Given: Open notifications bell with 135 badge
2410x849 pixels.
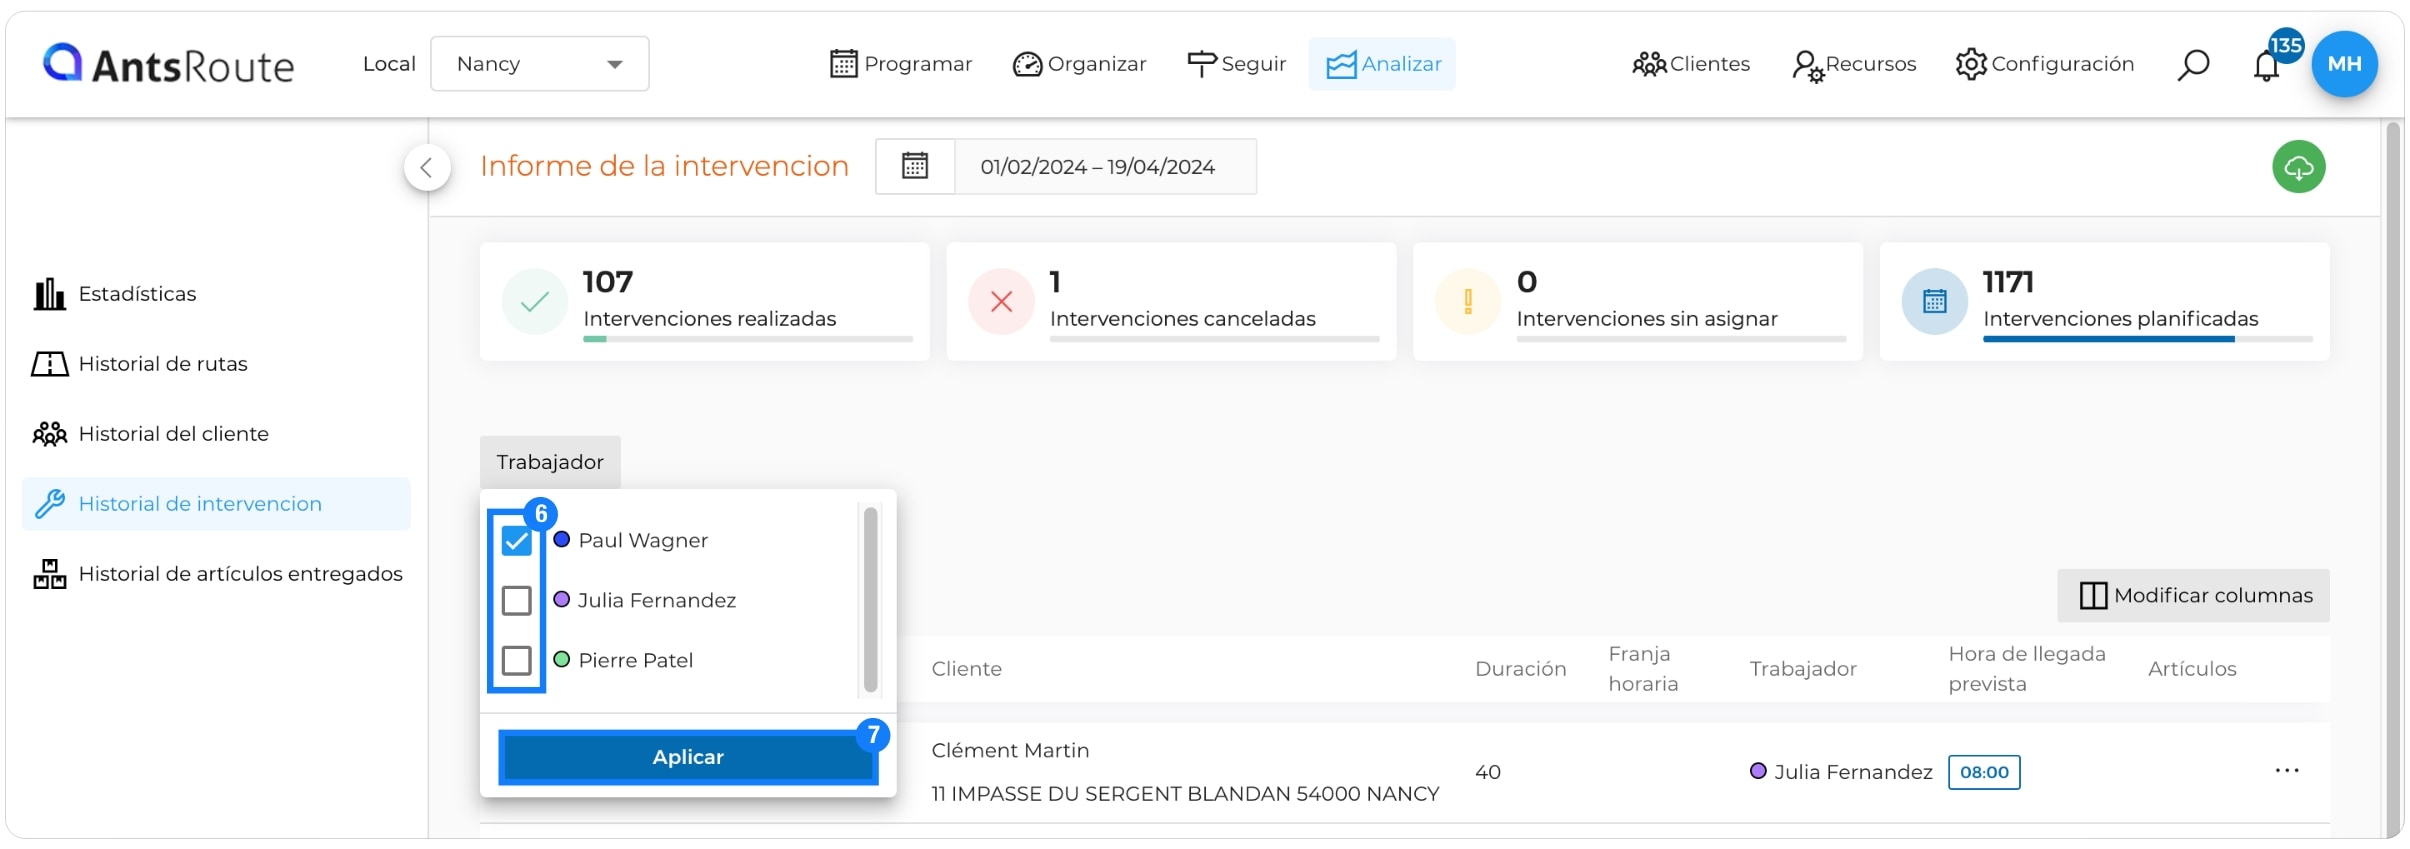Looking at the screenshot, I should click(2267, 65).
